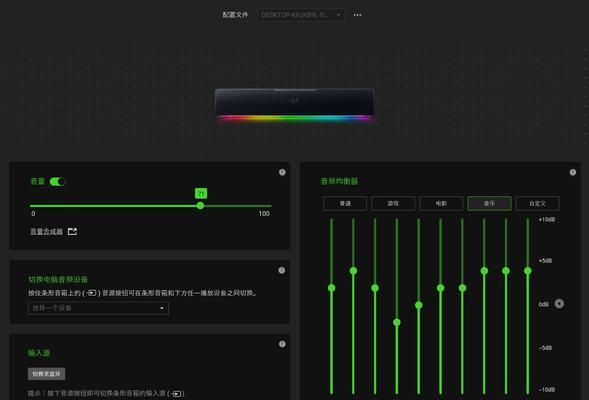Click the 输入源 heading

point(39,353)
